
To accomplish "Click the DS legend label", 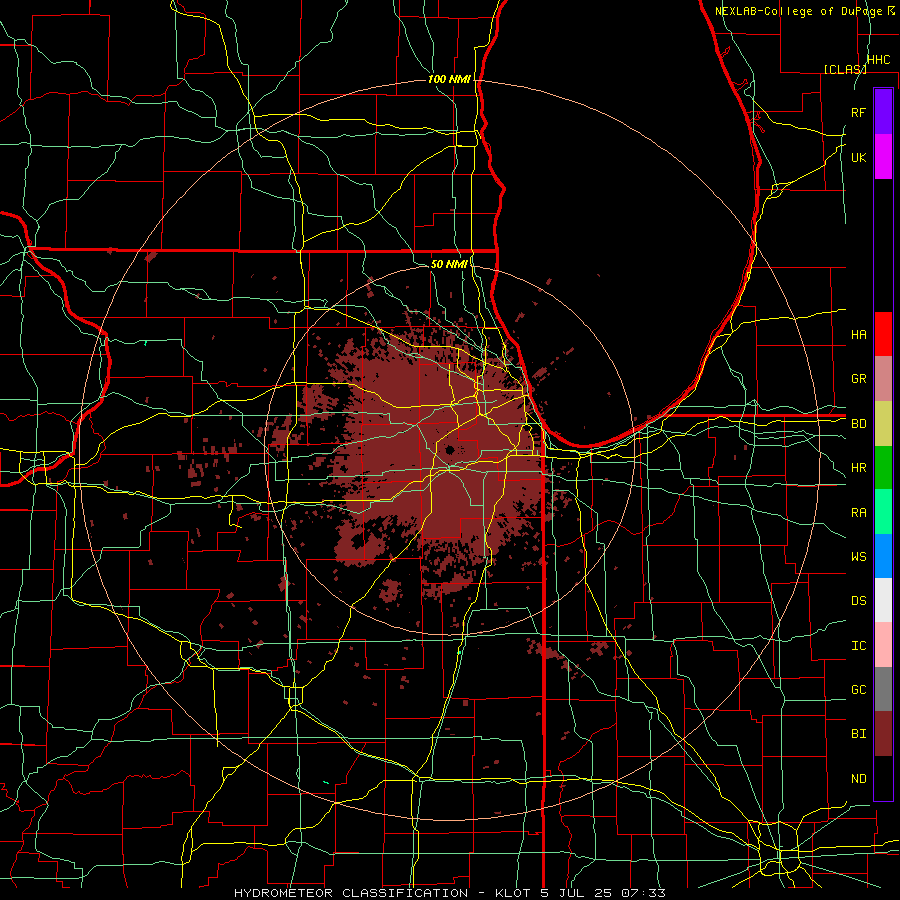I will click(859, 601).
